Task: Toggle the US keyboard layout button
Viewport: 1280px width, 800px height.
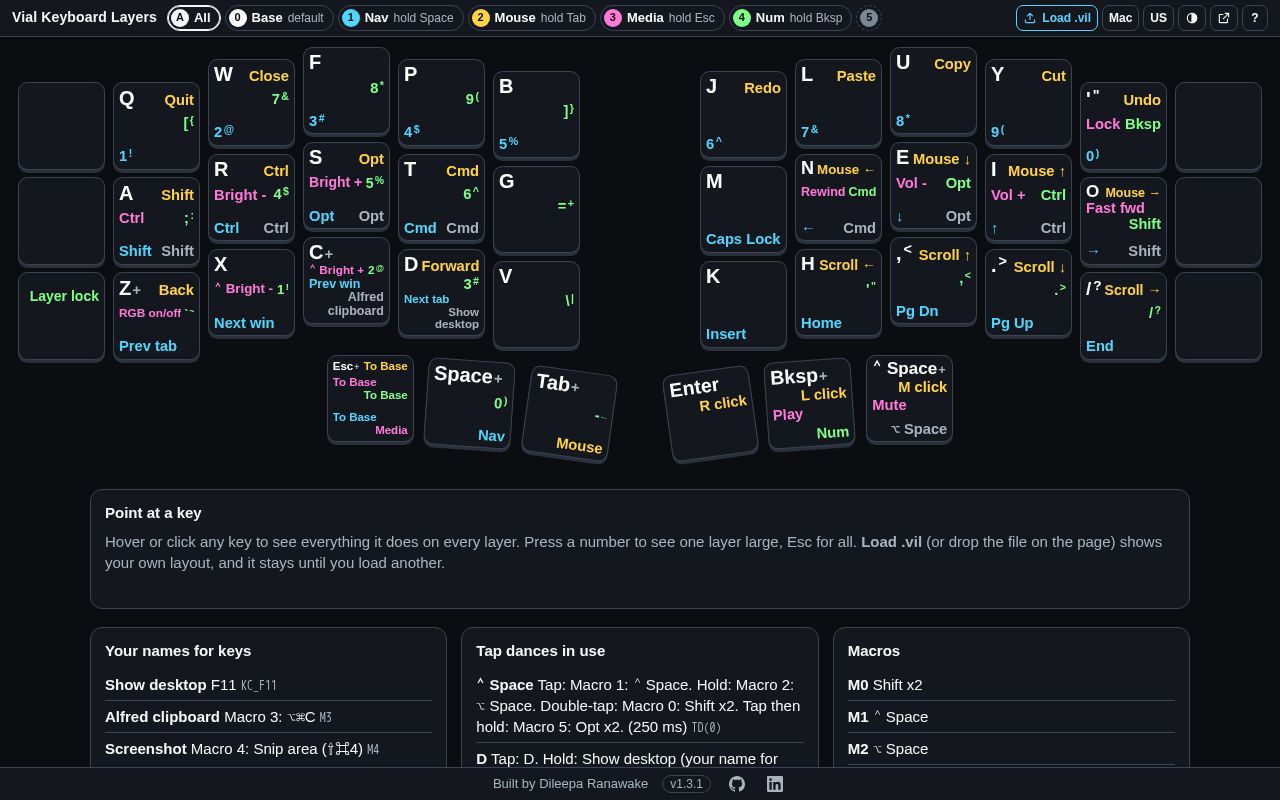Action: click(1159, 18)
